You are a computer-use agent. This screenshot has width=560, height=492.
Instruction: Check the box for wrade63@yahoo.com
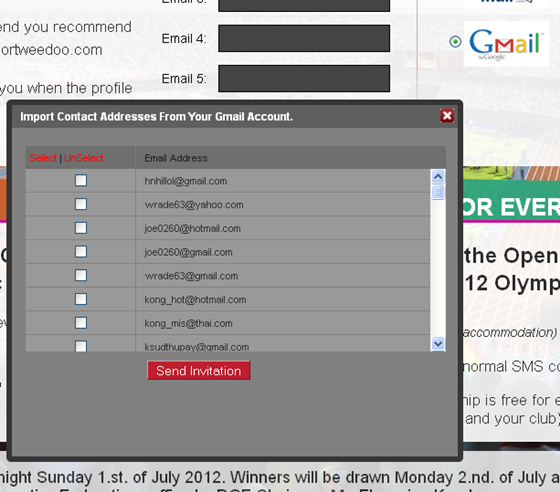(x=81, y=204)
